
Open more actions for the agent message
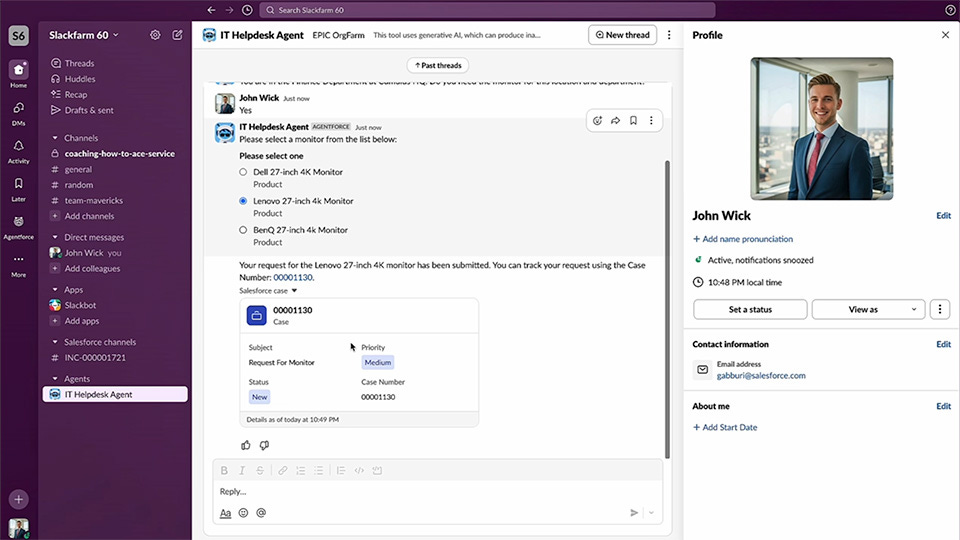(x=651, y=121)
